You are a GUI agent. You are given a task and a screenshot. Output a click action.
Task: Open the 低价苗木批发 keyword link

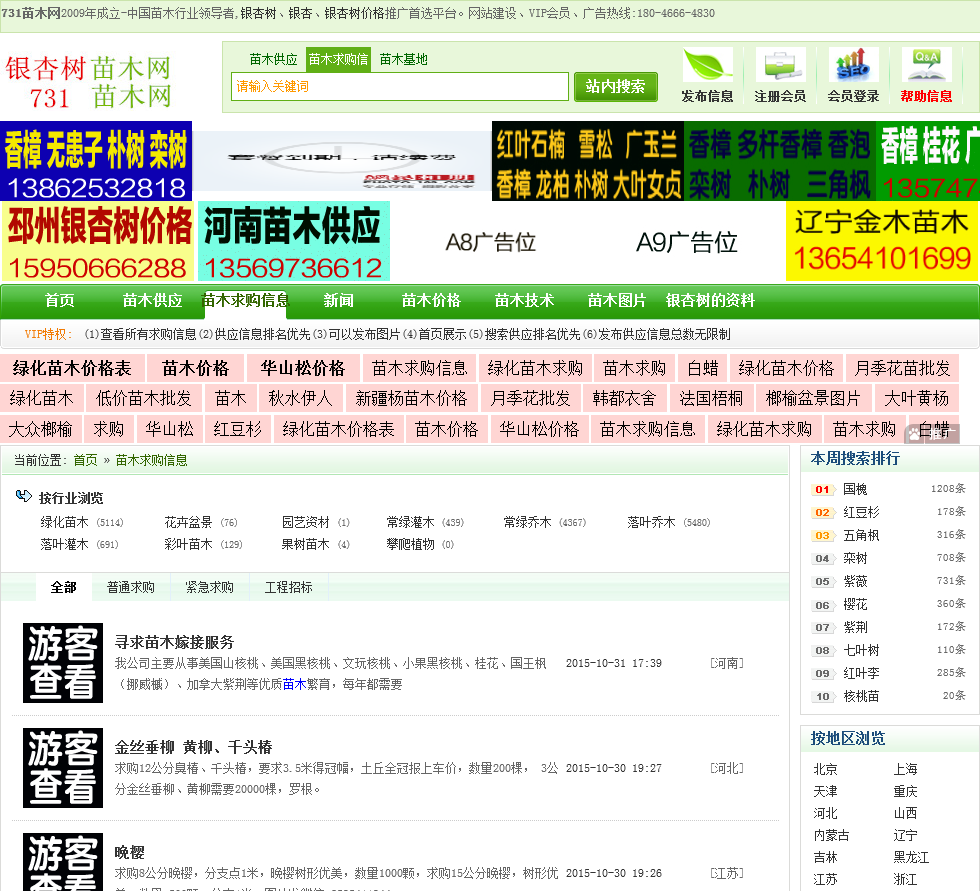pos(143,398)
